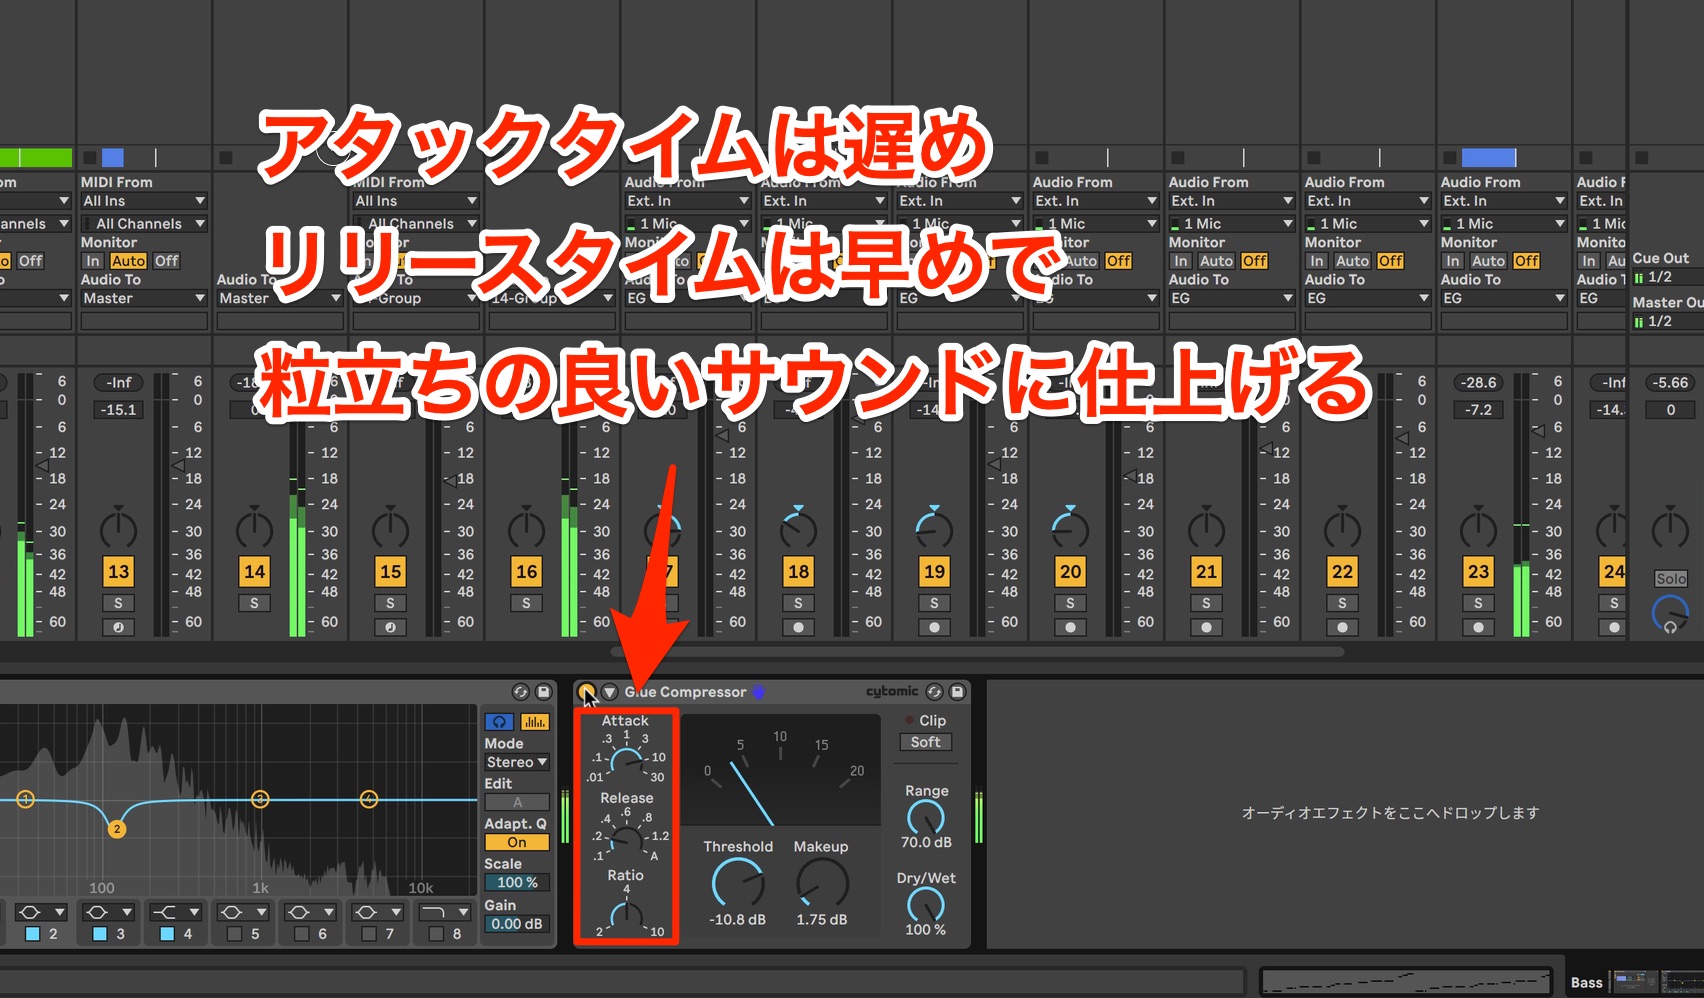The image size is (1704, 998).
Task: Click track 14 pan knob
Action: point(255,528)
